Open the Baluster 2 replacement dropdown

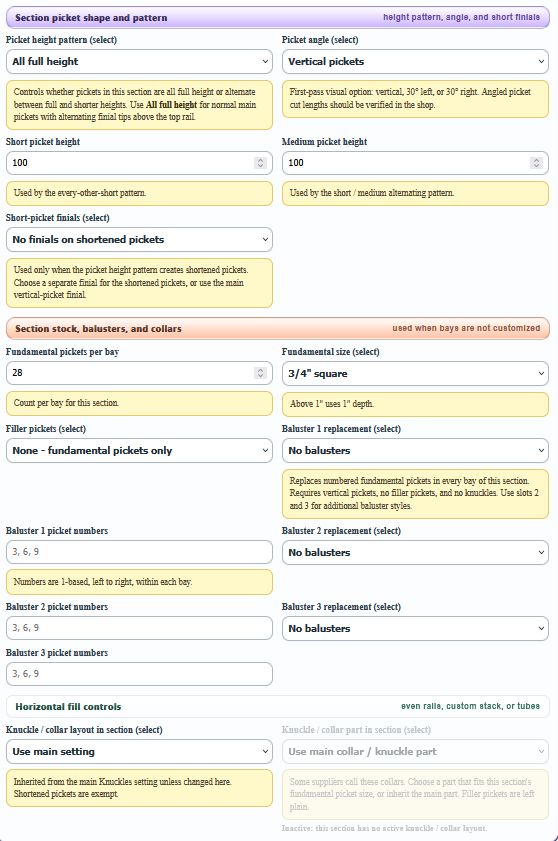[x=415, y=552]
